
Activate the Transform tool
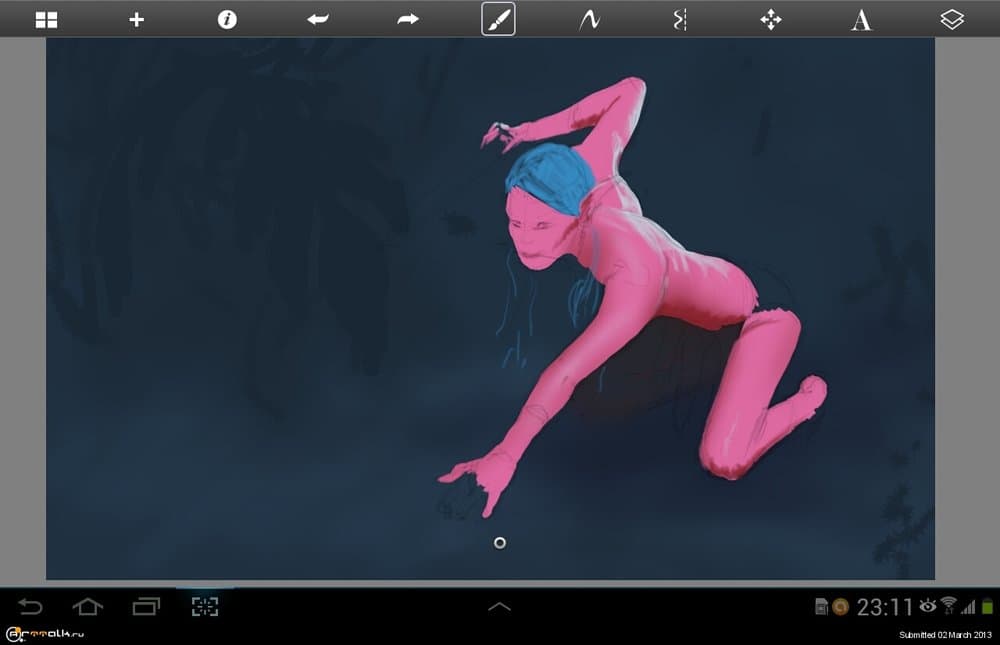point(769,18)
